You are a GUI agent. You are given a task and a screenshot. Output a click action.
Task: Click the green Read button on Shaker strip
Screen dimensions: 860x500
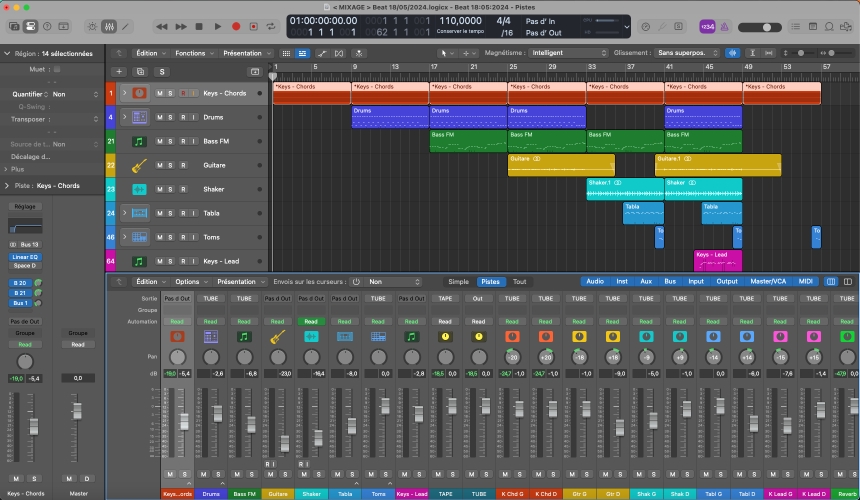[311, 322]
